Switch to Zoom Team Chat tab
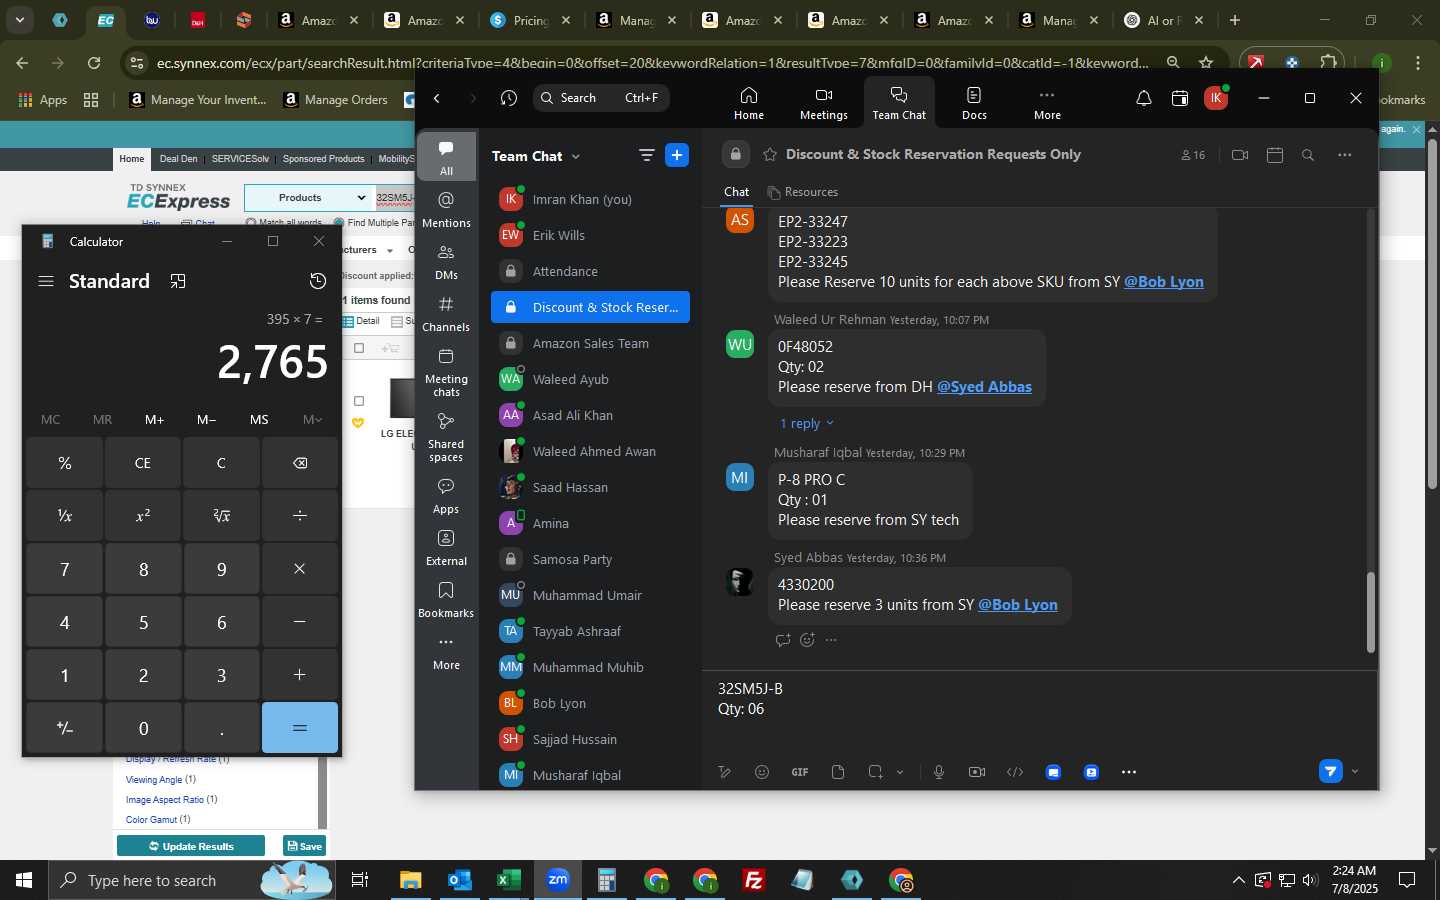 coord(899,103)
